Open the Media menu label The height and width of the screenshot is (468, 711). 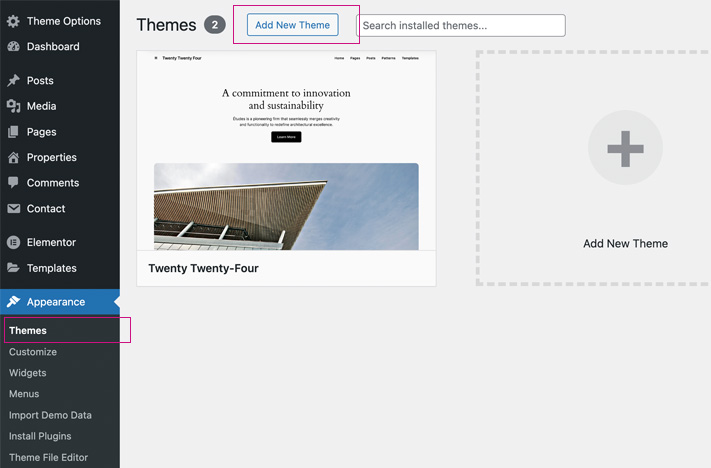click(42, 106)
